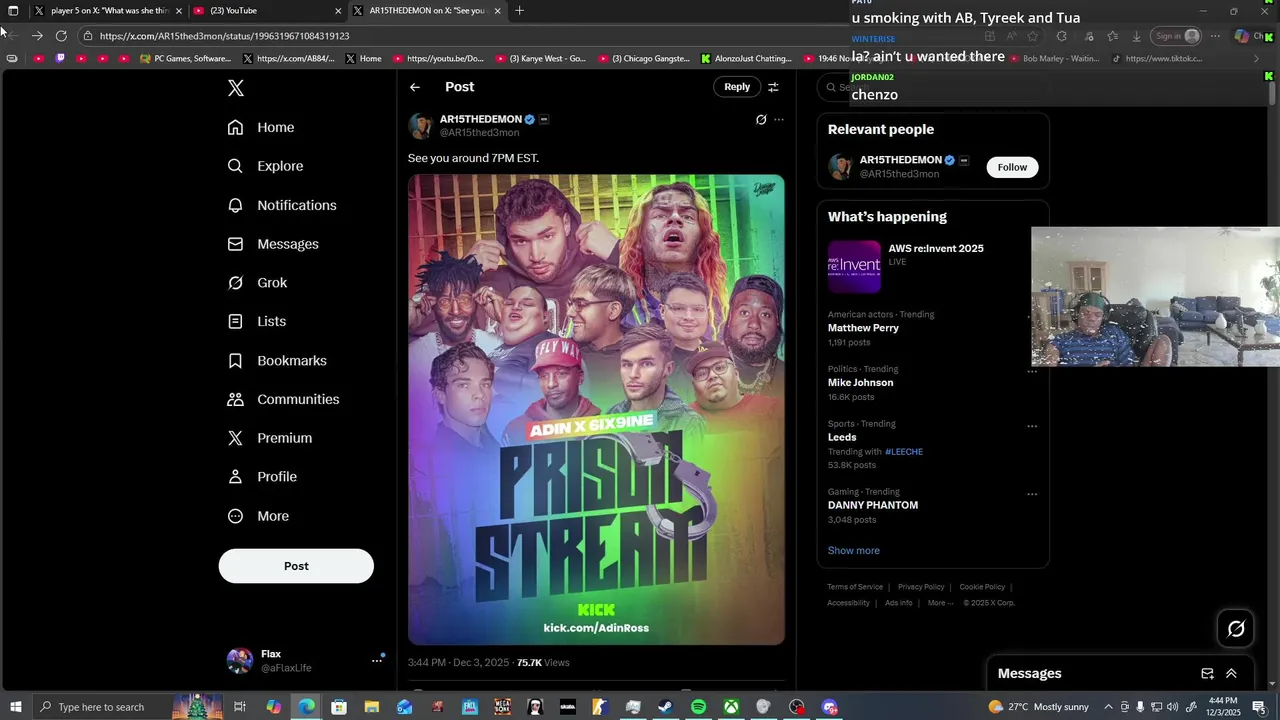Viewport: 1280px width, 720px height.
Task: Click Show more under What's happening
Action: point(854,551)
